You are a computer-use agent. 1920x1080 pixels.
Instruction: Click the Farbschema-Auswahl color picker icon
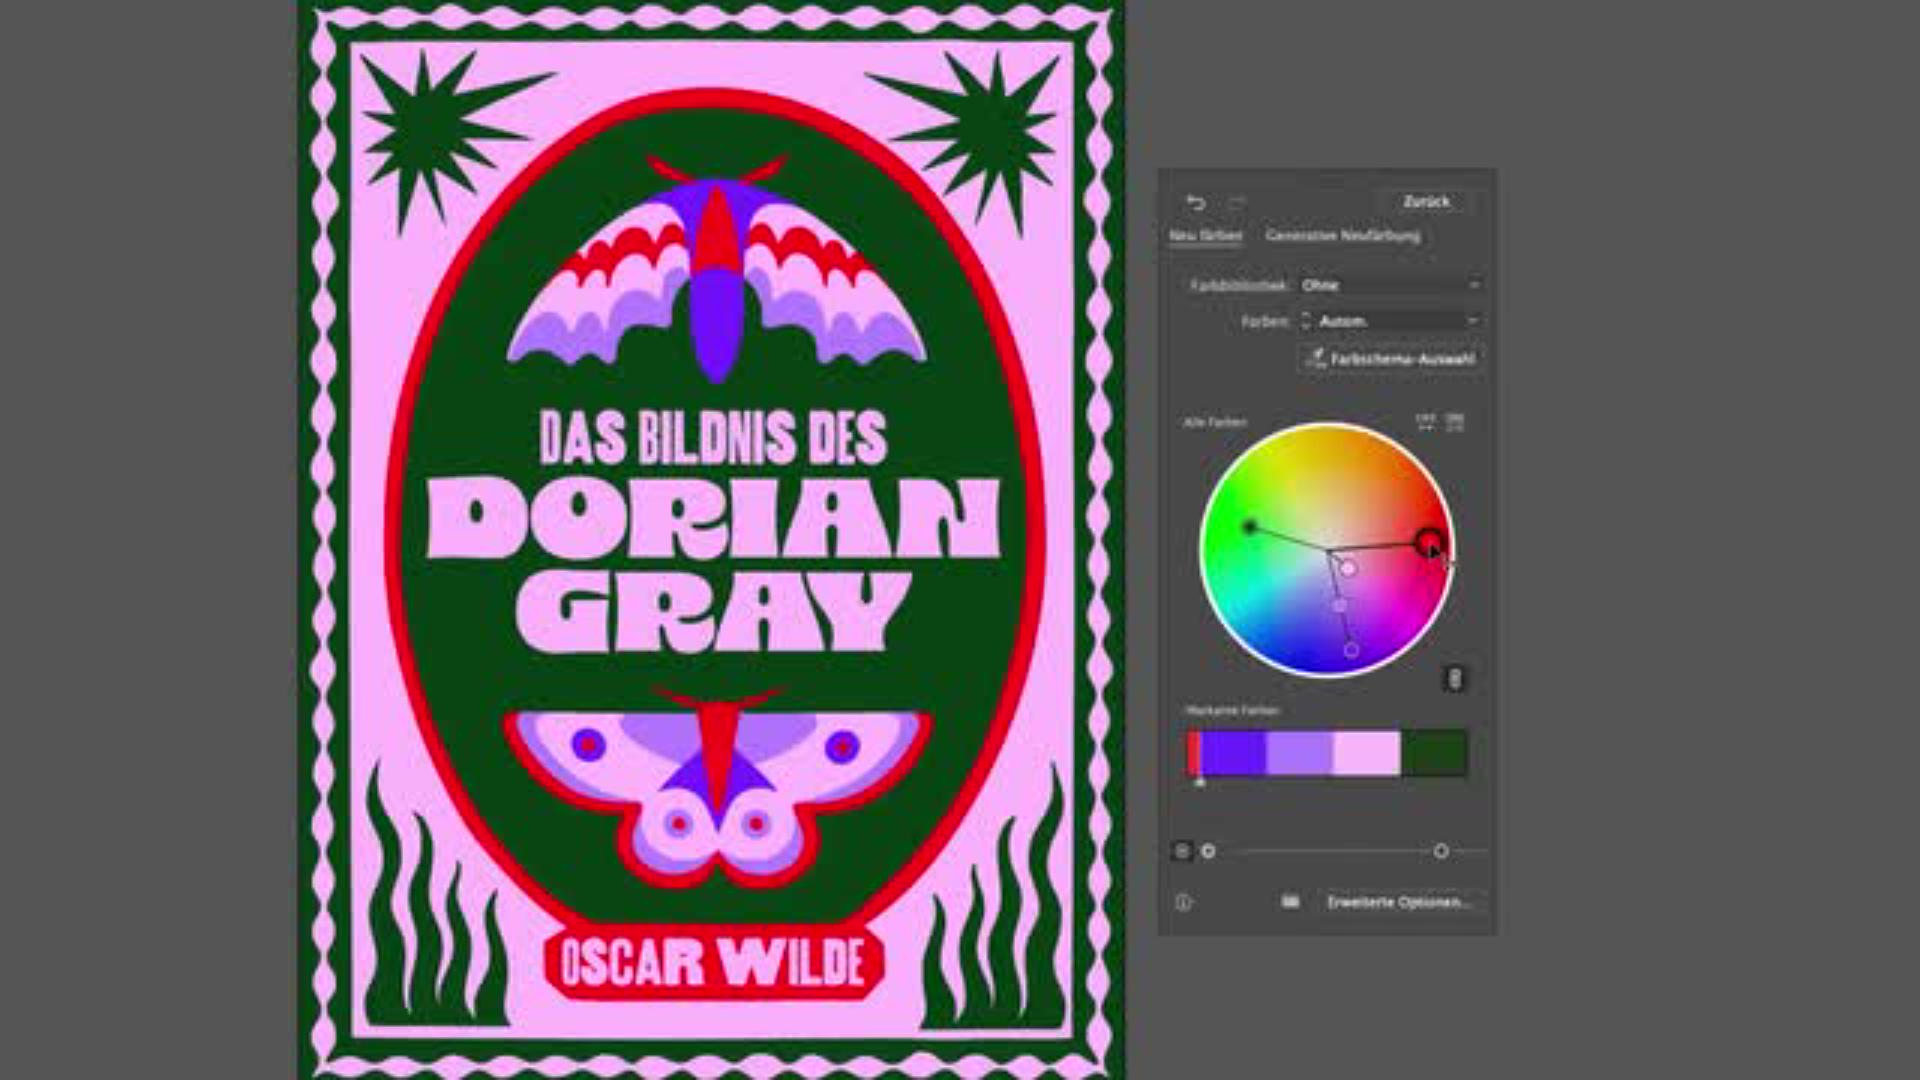[x=1316, y=358]
